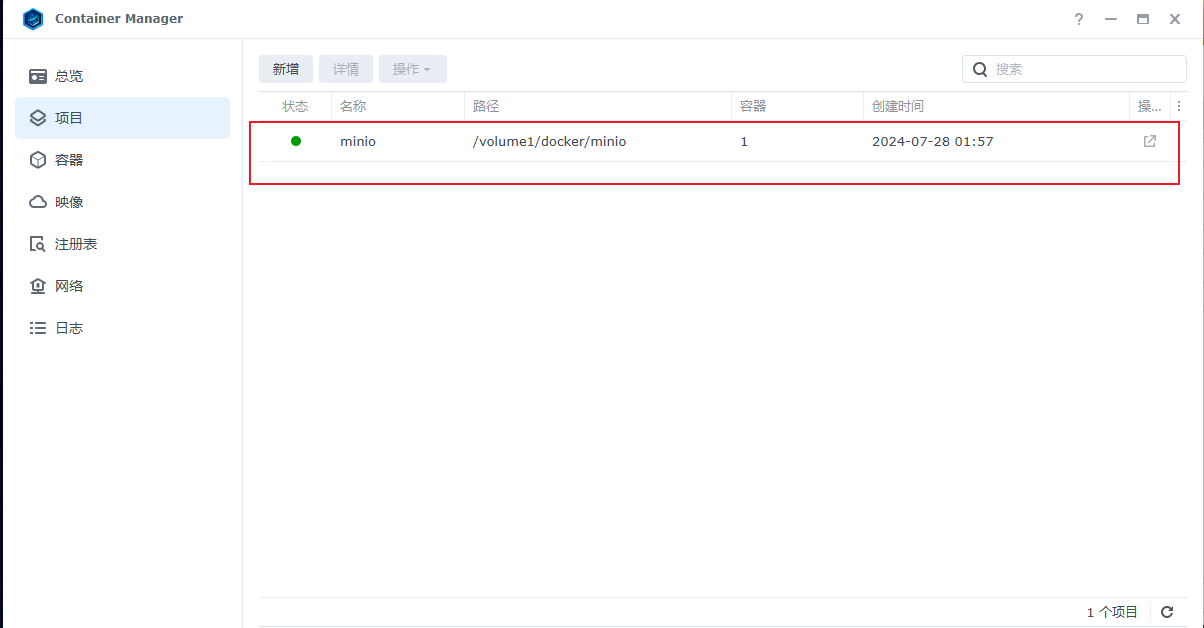
Task: Sort by the 创建时间 column header
Action: point(898,106)
